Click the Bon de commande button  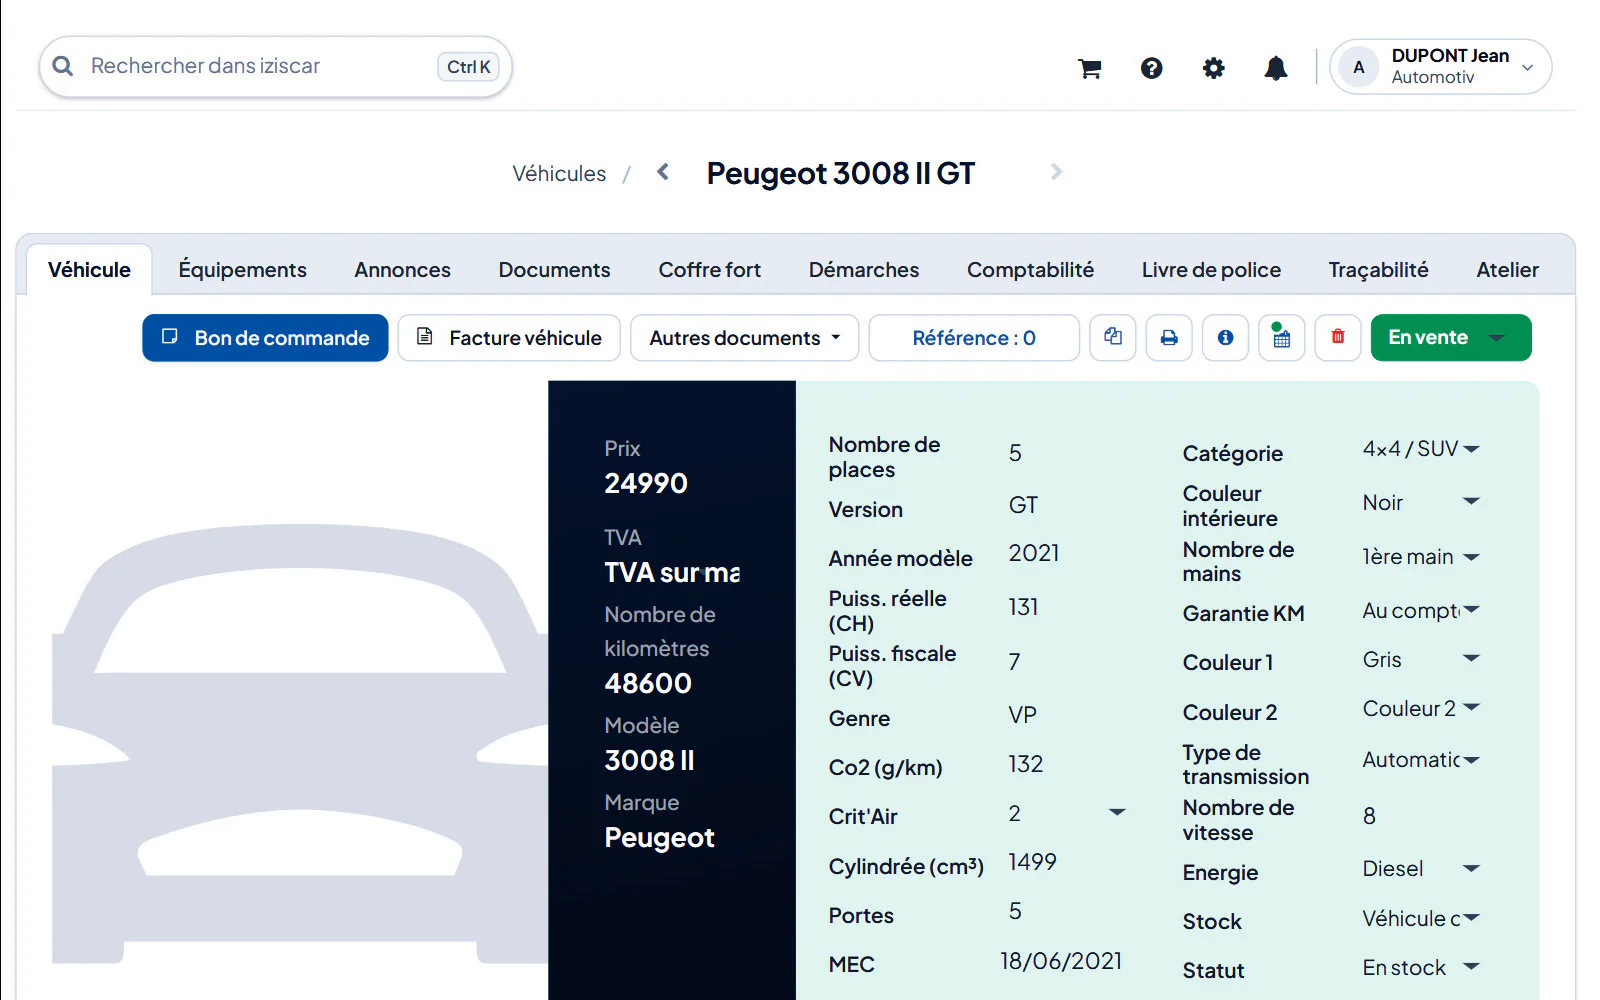(x=265, y=338)
